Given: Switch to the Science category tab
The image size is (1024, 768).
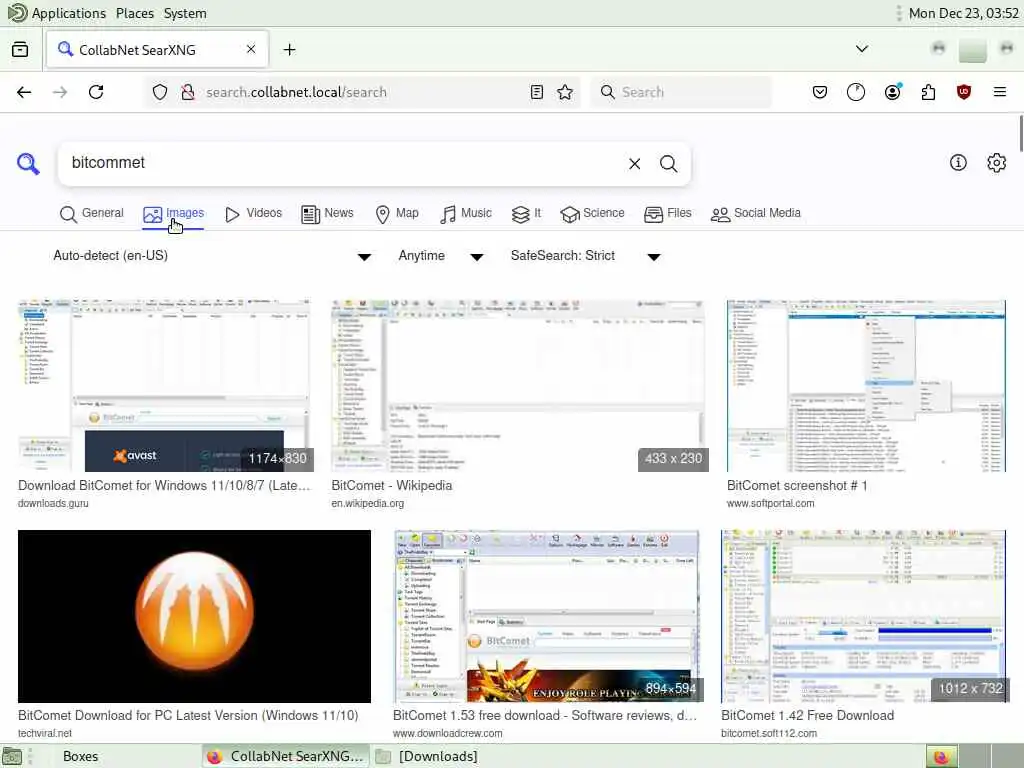Looking at the screenshot, I should coord(592,214).
